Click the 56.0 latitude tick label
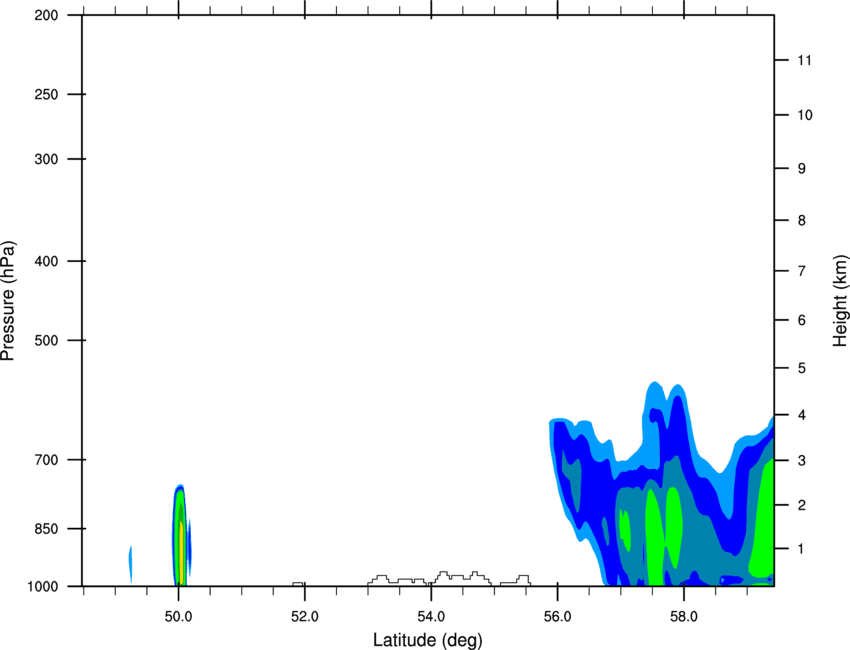This screenshot has width=850, height=650. click(x=557, y=617)
